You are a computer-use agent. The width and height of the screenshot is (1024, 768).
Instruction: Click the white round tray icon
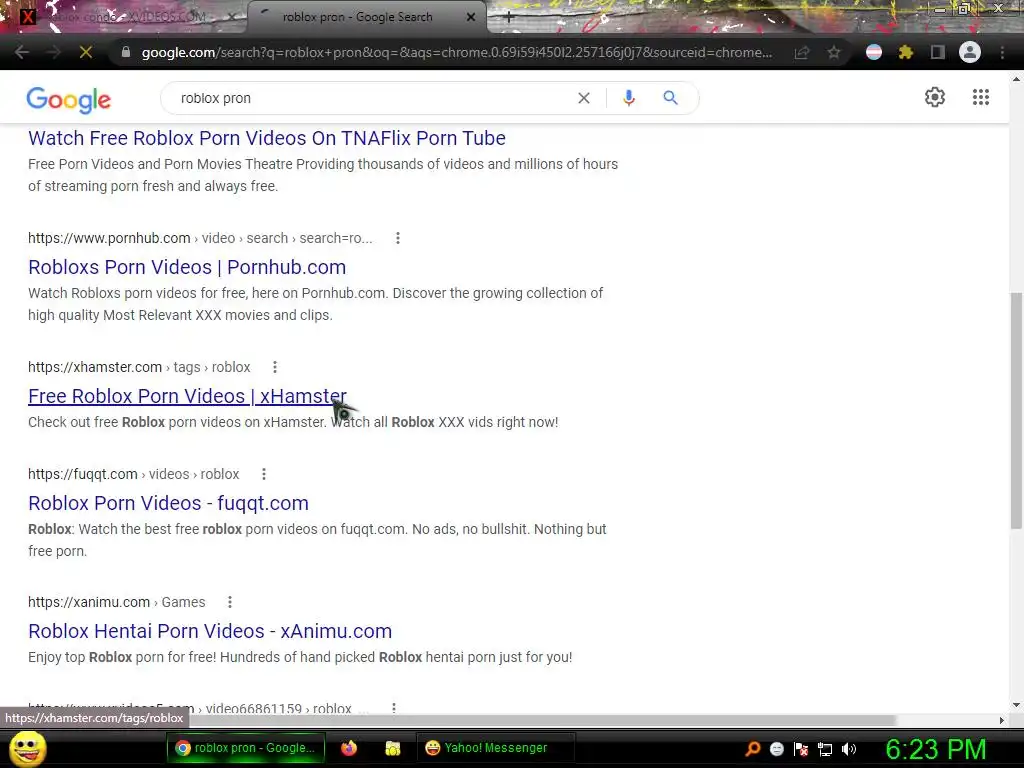coord(776,749)
